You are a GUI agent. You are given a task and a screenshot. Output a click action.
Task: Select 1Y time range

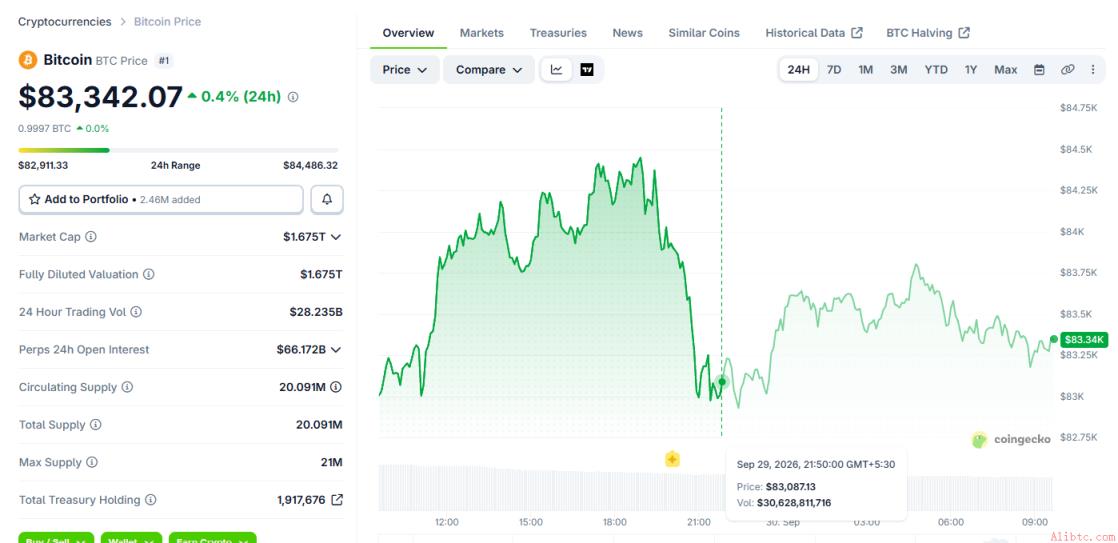click(971, 70)
